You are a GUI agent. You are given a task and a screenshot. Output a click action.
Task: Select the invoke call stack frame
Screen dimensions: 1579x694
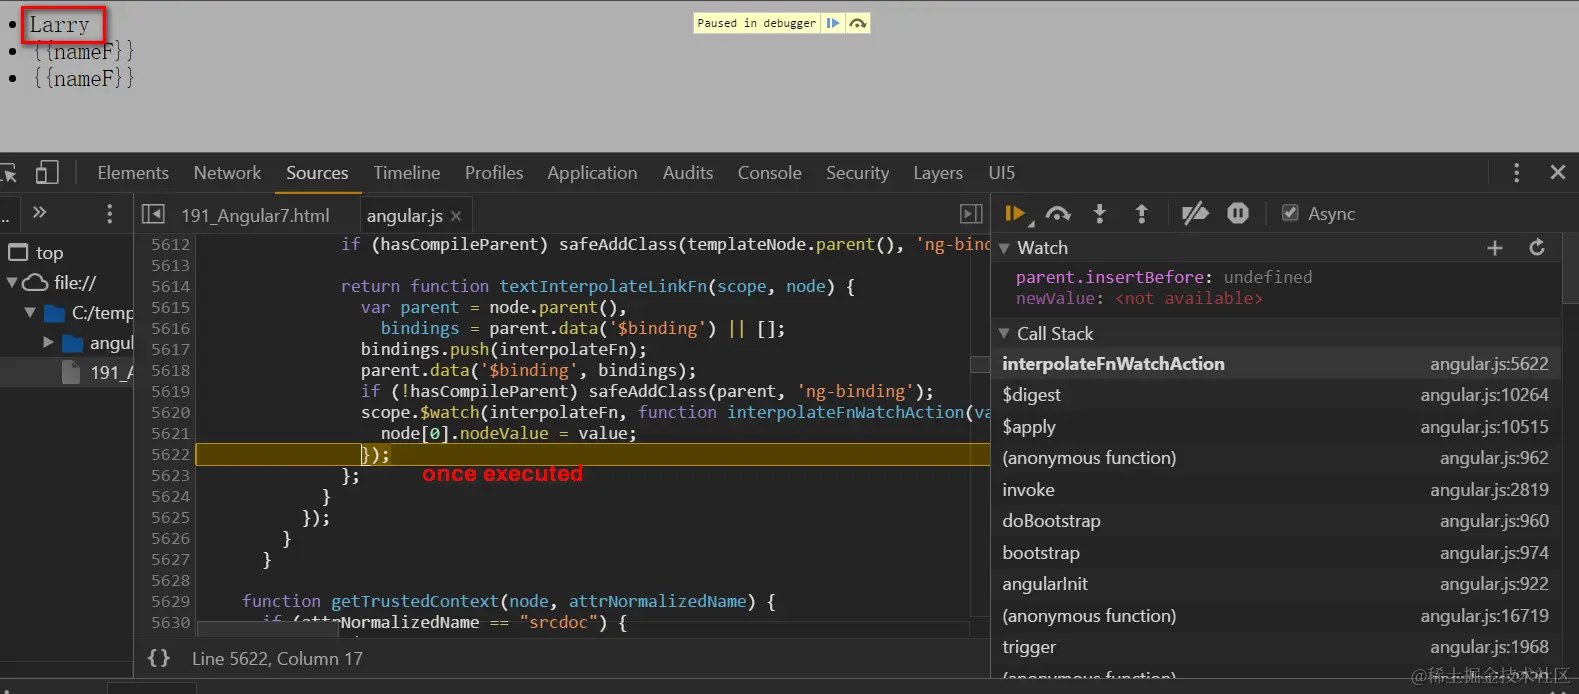1275,490
